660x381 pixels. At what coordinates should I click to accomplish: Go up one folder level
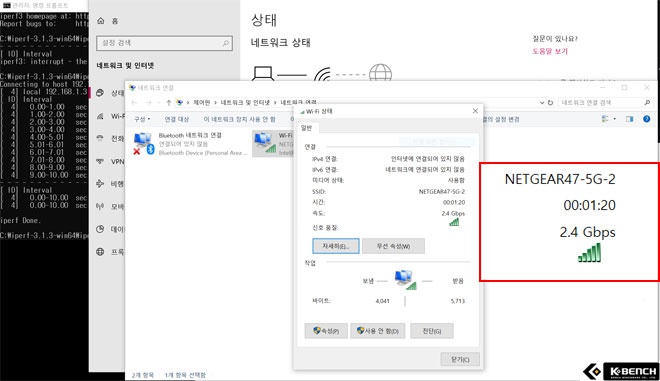click(169, 102)
